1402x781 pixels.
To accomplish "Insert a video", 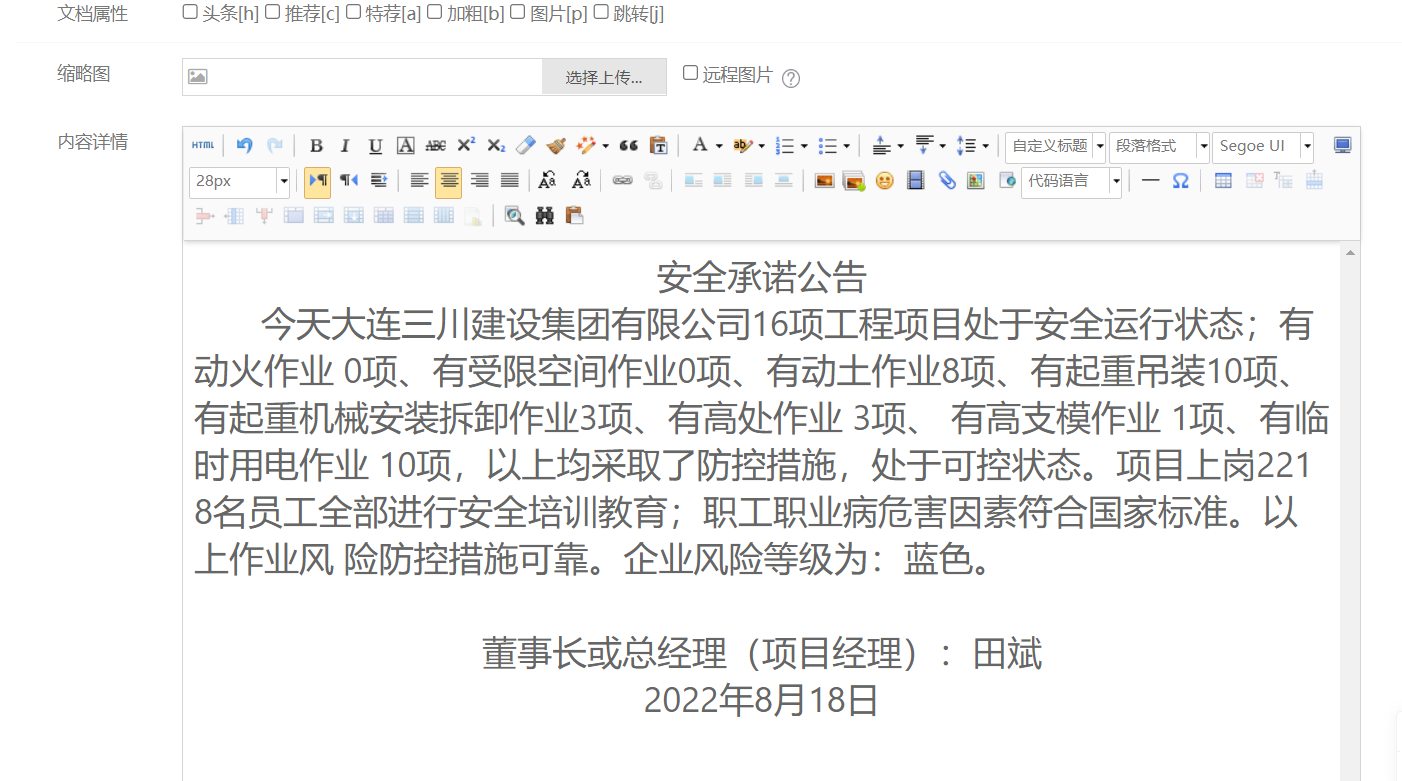I will click(x=915, y=181).
